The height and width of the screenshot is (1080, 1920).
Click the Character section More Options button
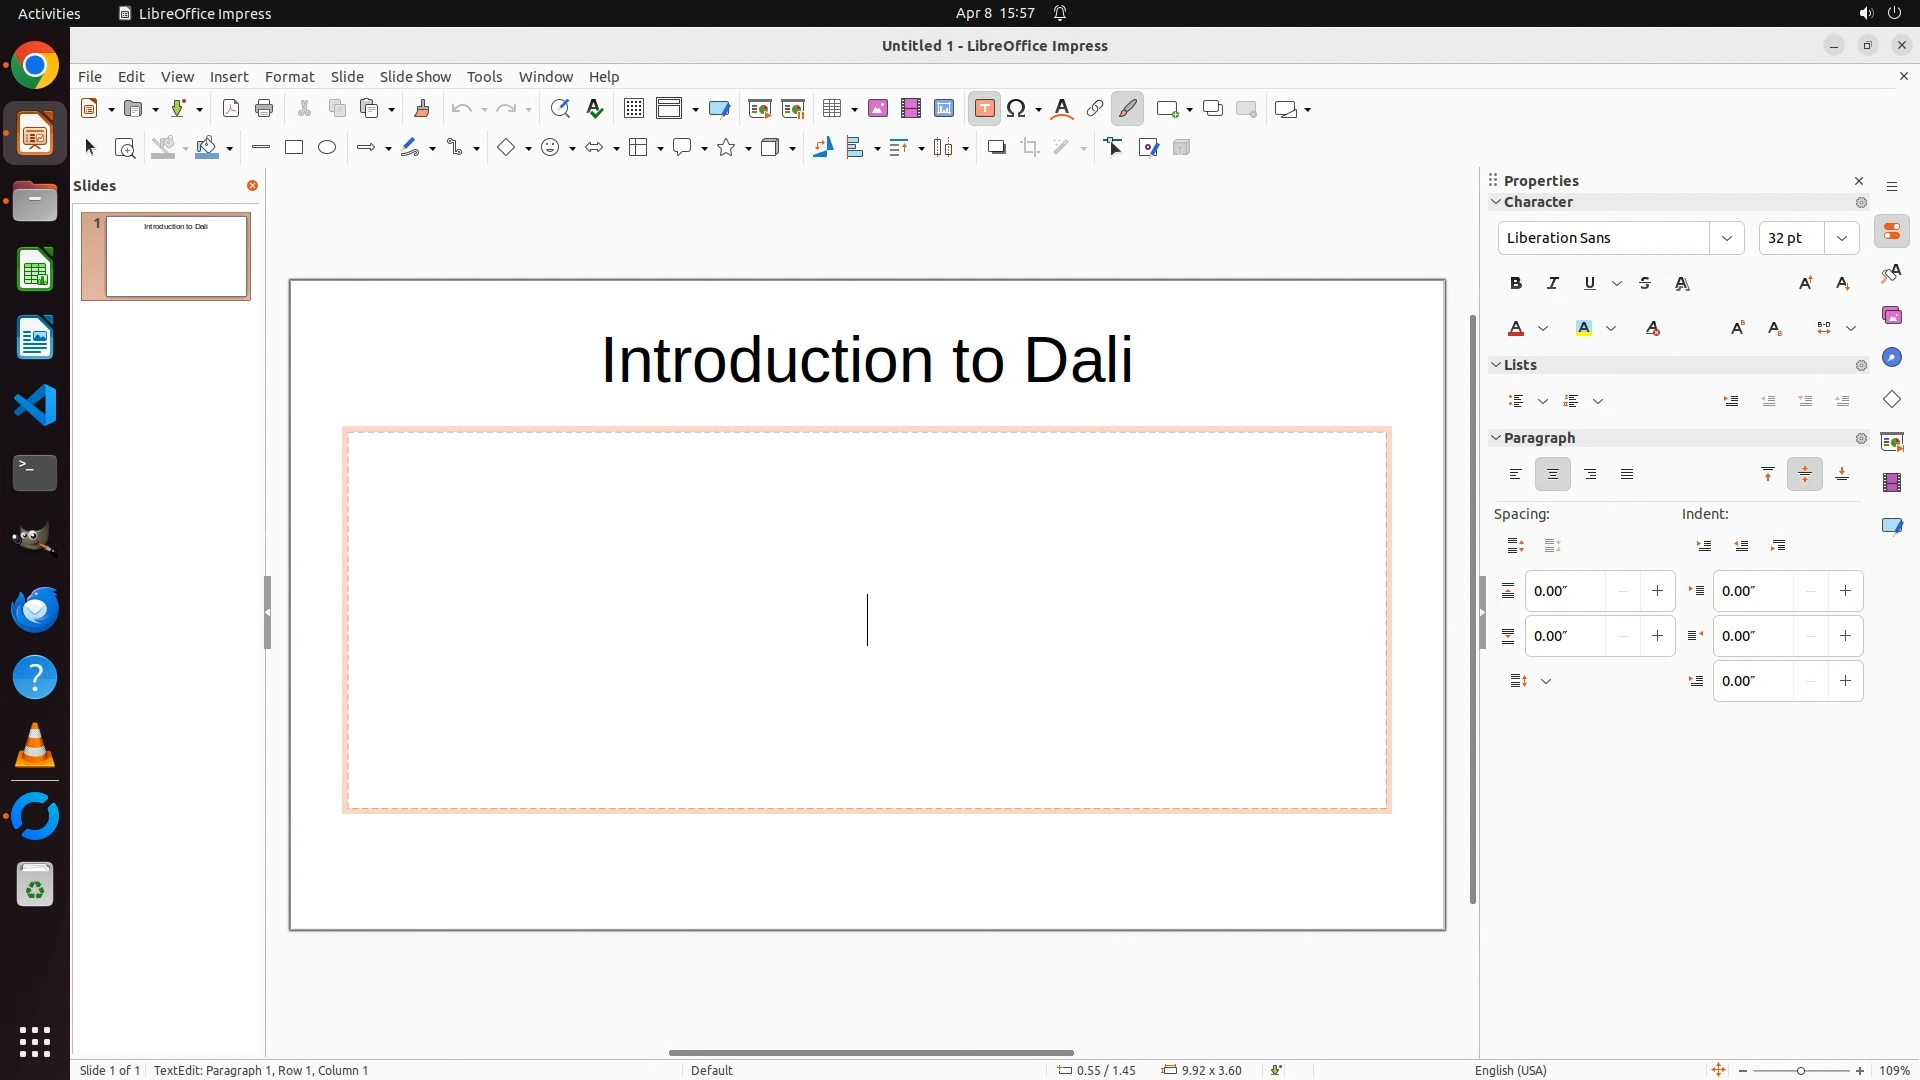[1861, 203]
